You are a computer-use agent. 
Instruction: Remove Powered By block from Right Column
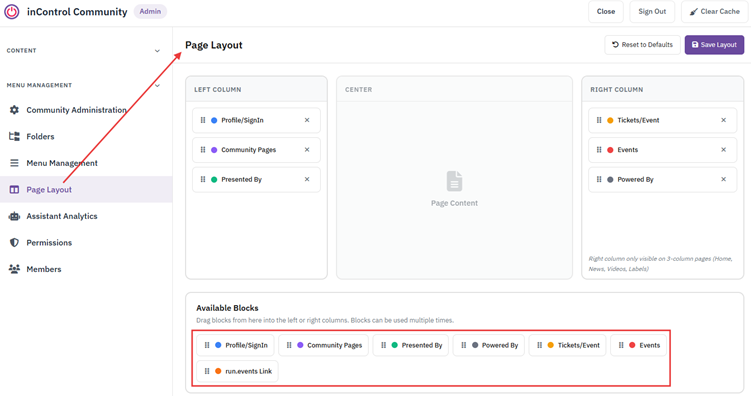(724, 180)
